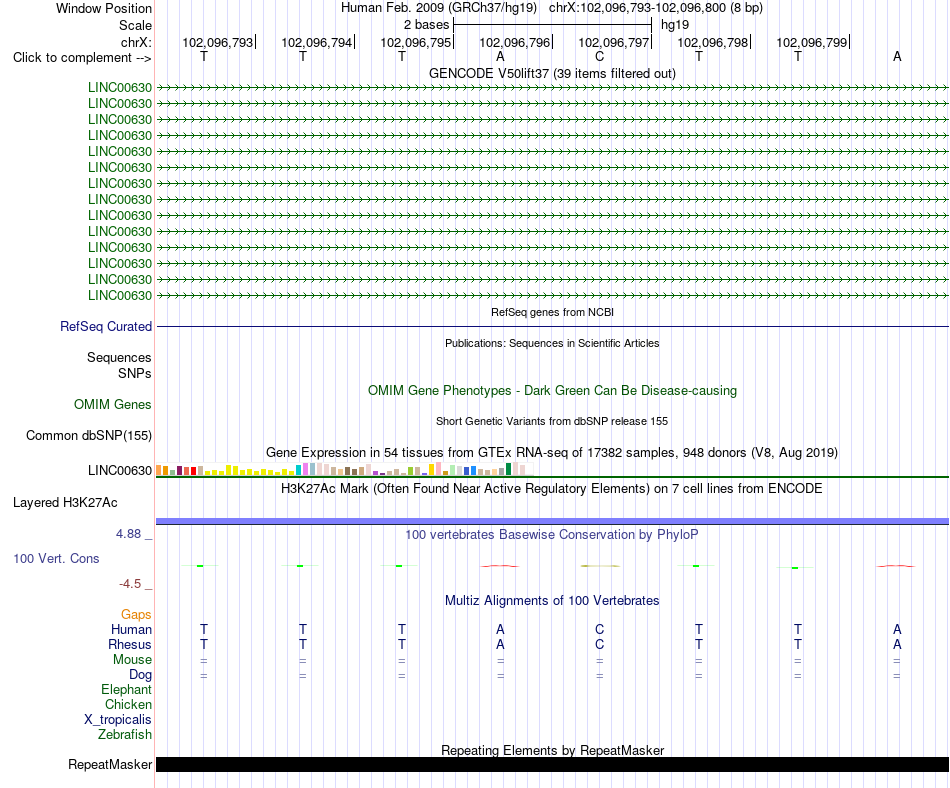Click the Layered H3K27Ac label
Image resolution: width=950 pixels, height=788 pixels.
coord(65,503)
